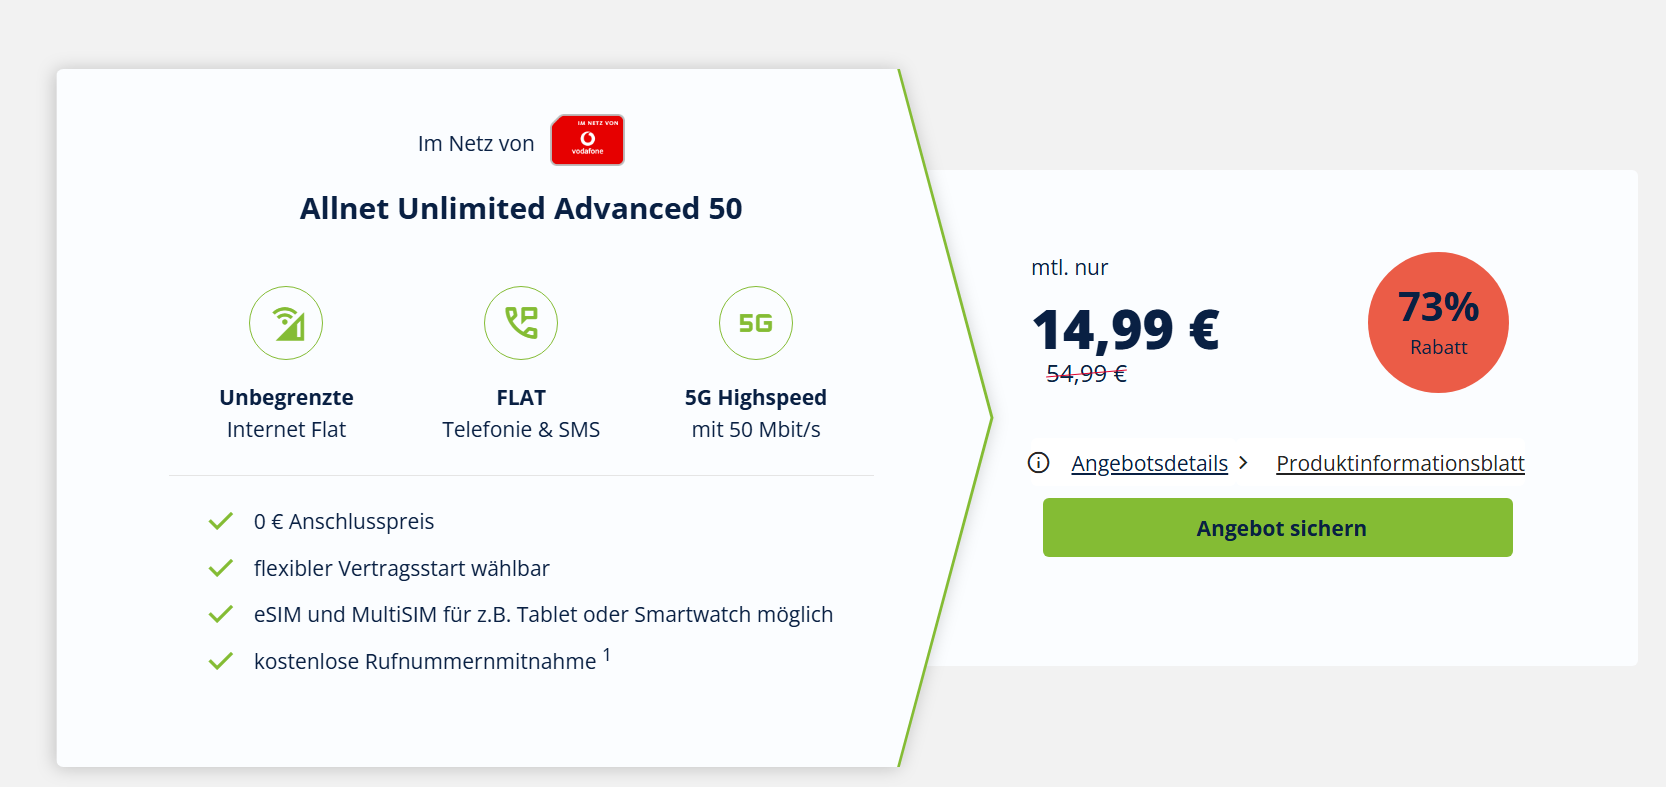
Task: Click footnote 1 after Rufnummernmitnahme
Action: 607,655
